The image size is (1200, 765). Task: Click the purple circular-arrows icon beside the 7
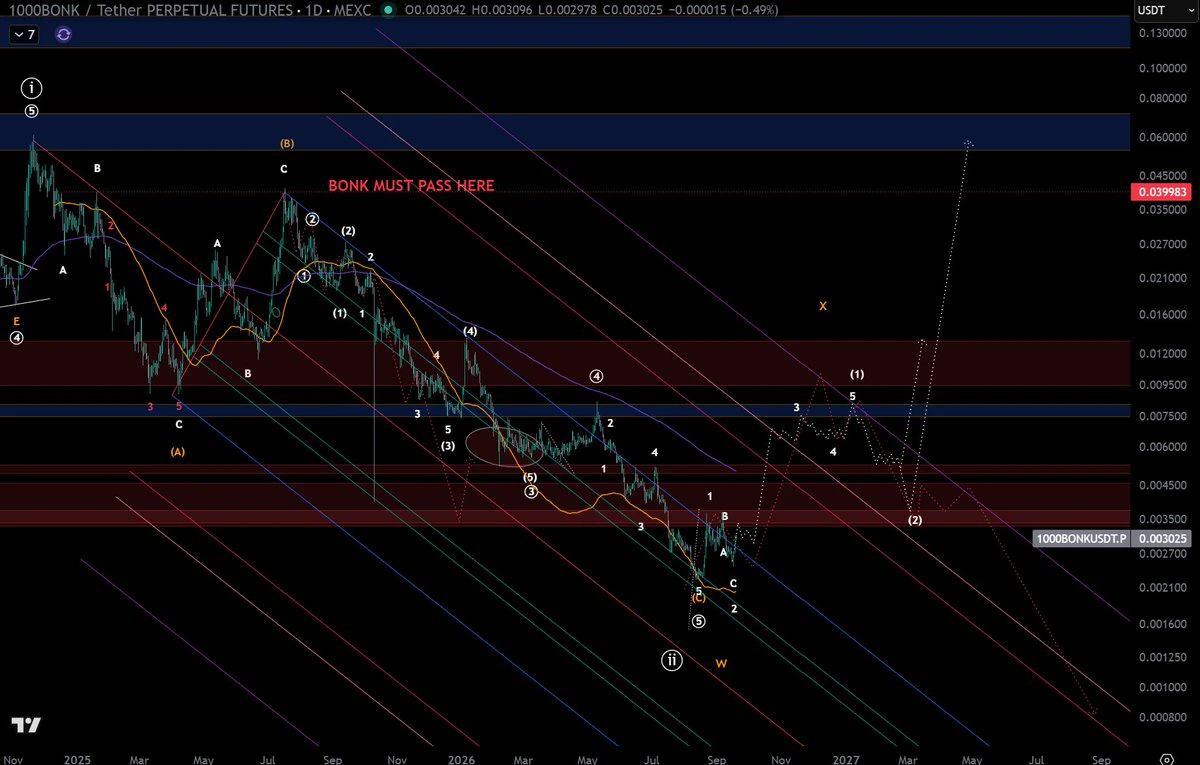click(64, 33)
